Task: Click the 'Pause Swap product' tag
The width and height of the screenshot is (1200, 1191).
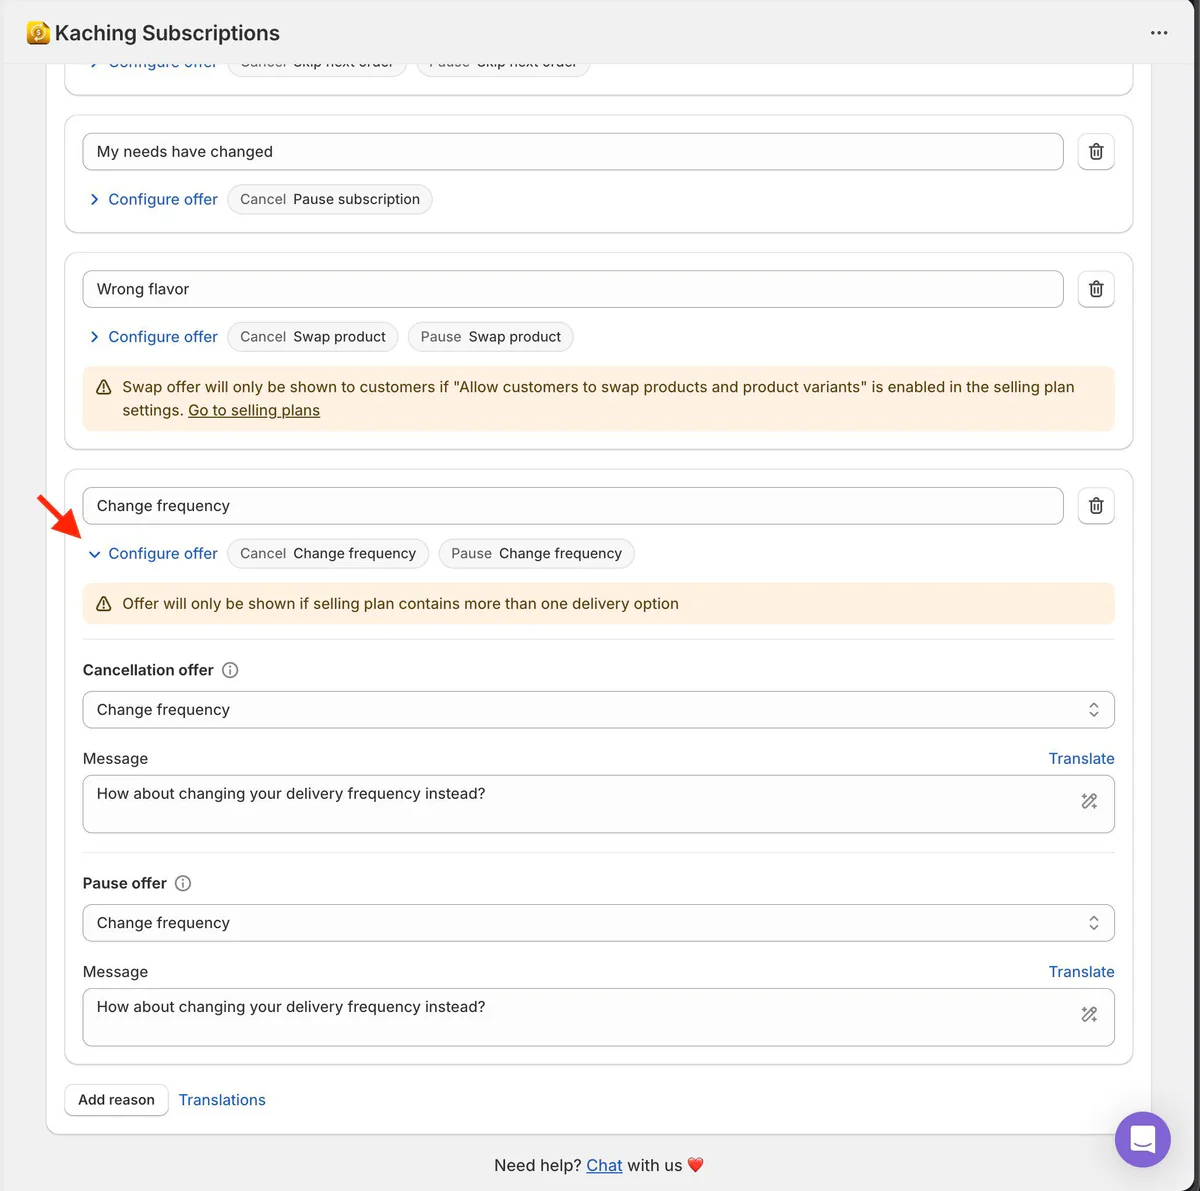Action: click(x=491, y=337)
